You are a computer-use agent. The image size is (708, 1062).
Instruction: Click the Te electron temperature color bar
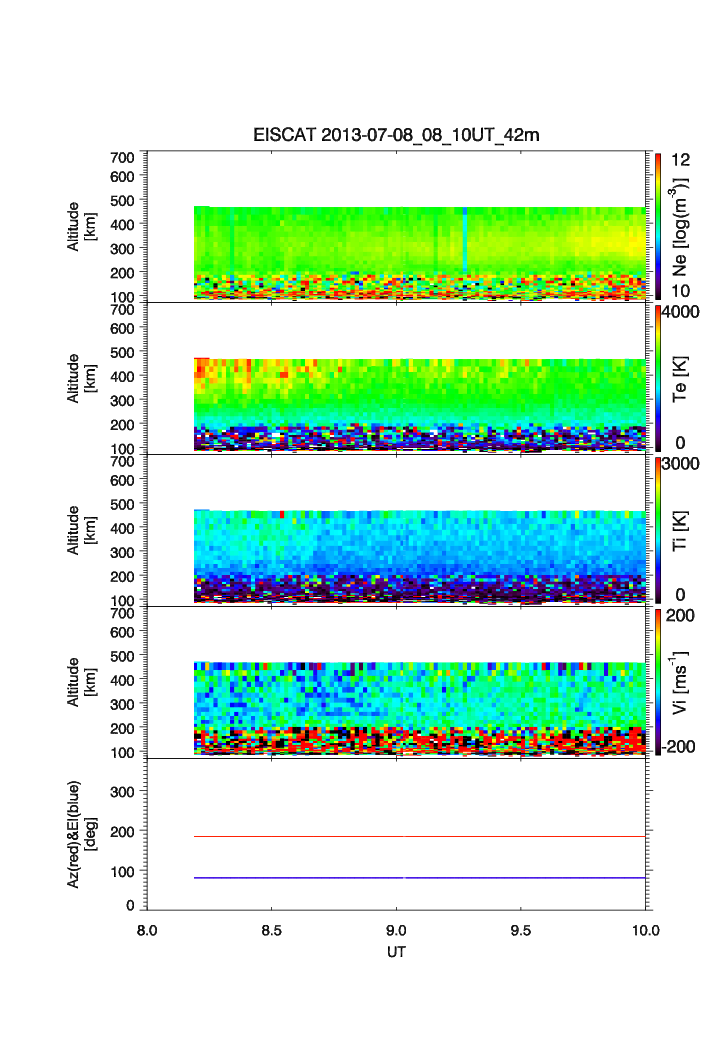(x=658, y=378)
